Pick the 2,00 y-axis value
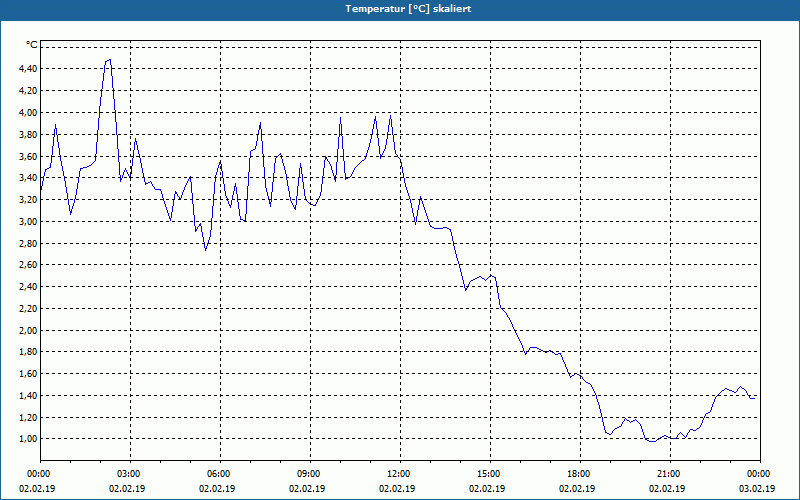Image resolution: width=800 pixels, height=500 pixels. click(x=28, y=330)
